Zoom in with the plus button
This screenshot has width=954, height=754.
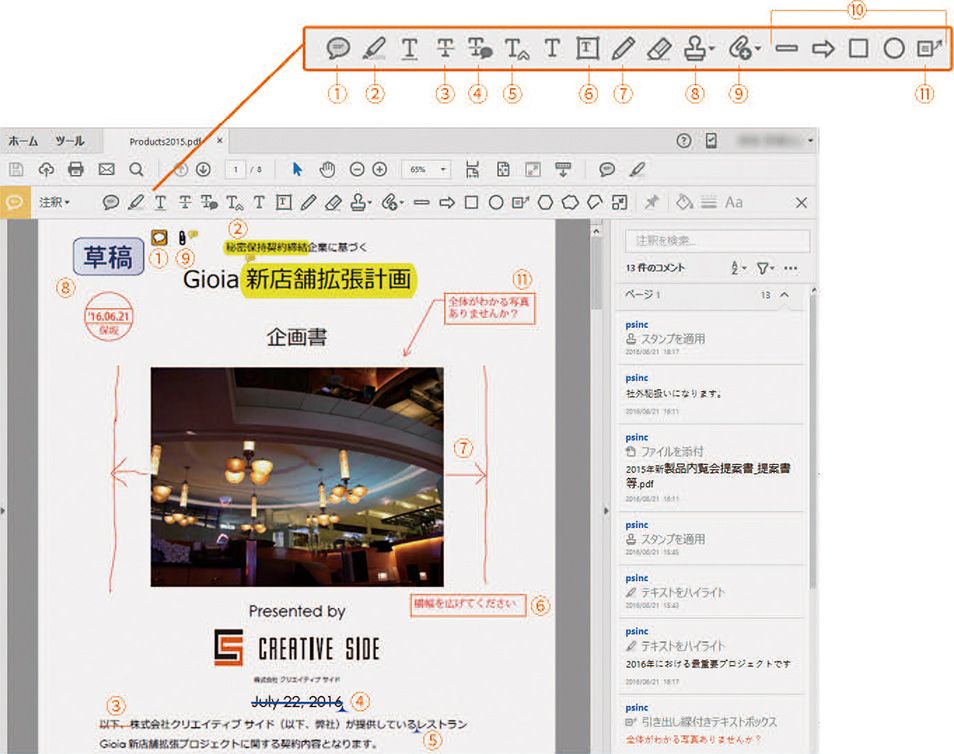pos(380,170)
